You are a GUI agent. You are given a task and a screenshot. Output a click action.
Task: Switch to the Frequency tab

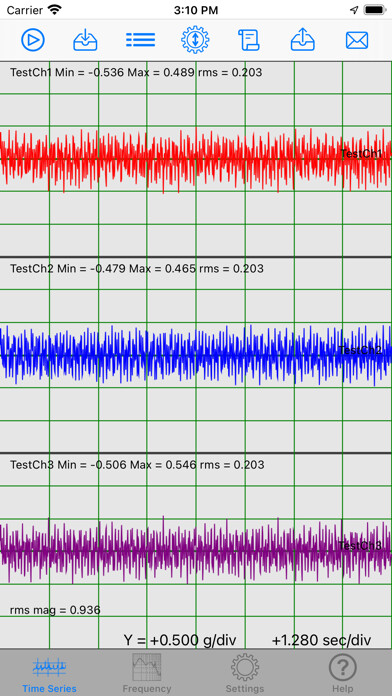click(147, 673)
